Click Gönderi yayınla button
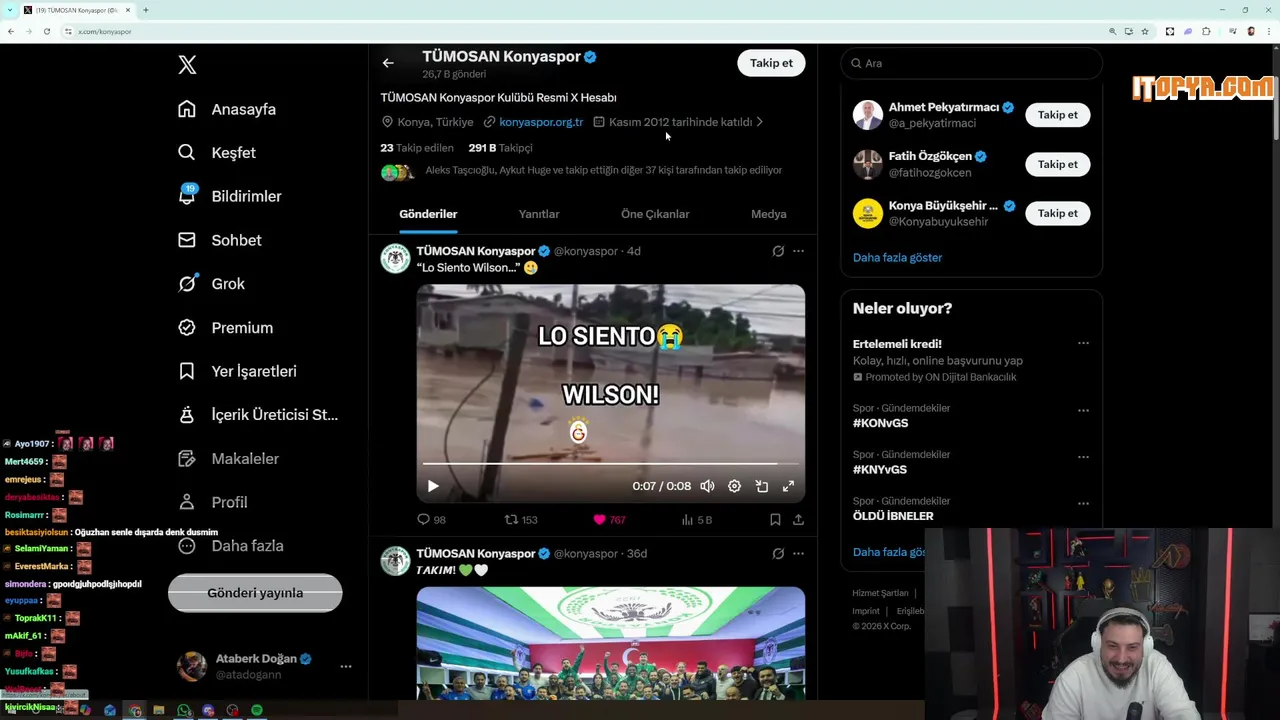Viewport: 1280px width, 720px height. pos(255,593)
